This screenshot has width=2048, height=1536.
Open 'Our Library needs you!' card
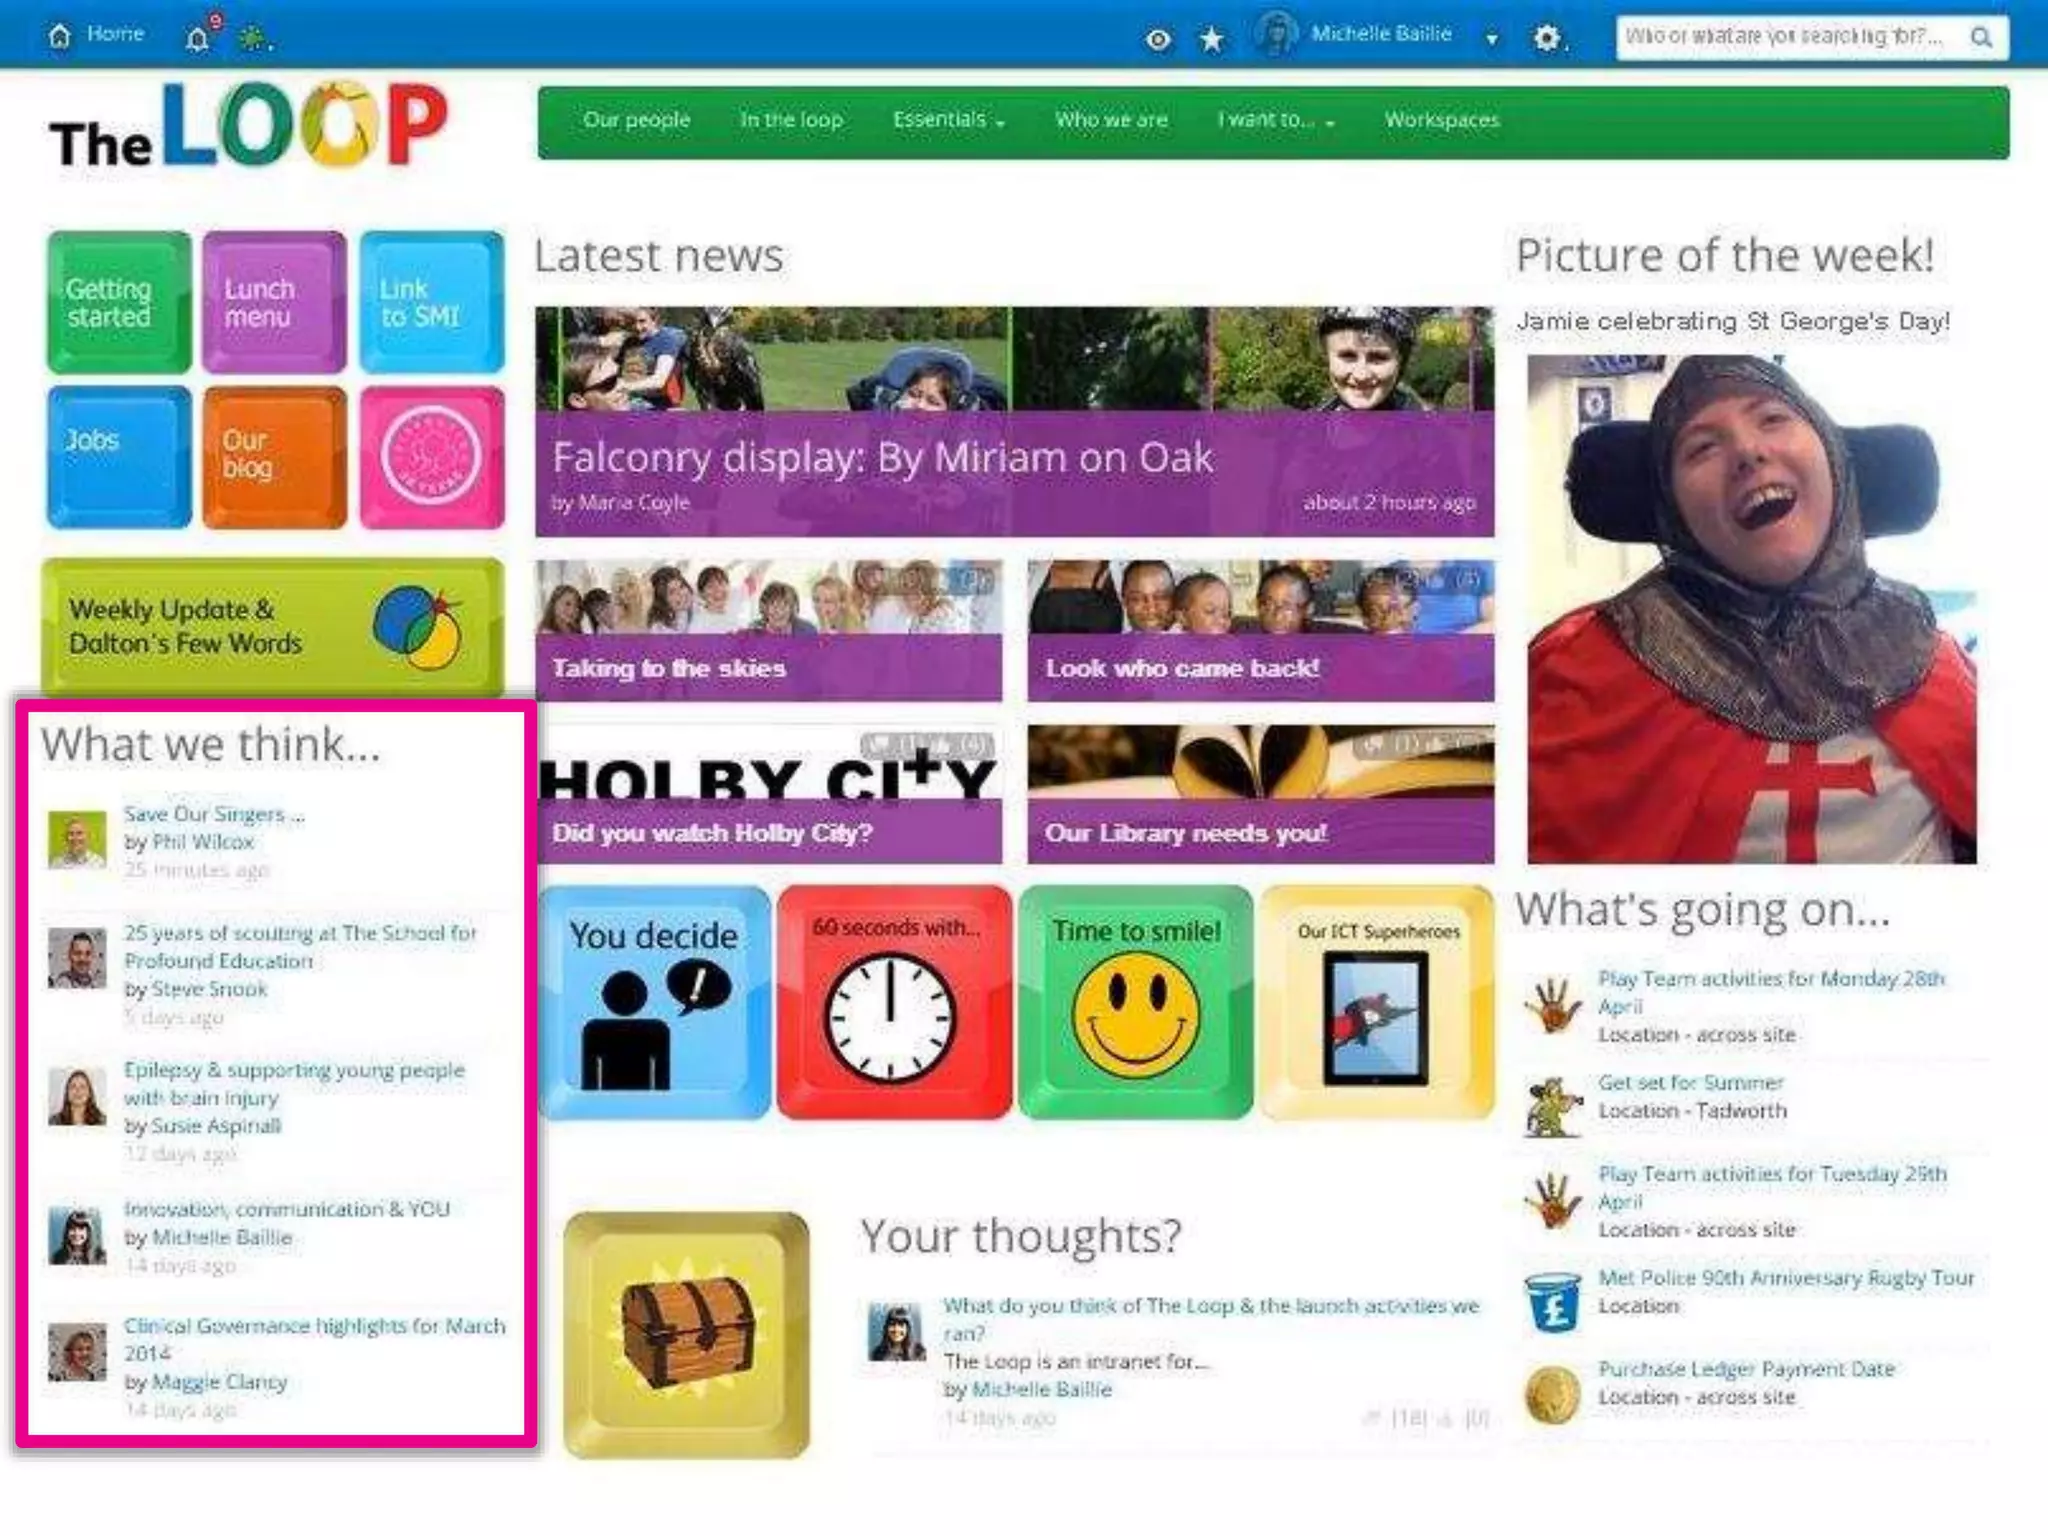(1260, 794)
